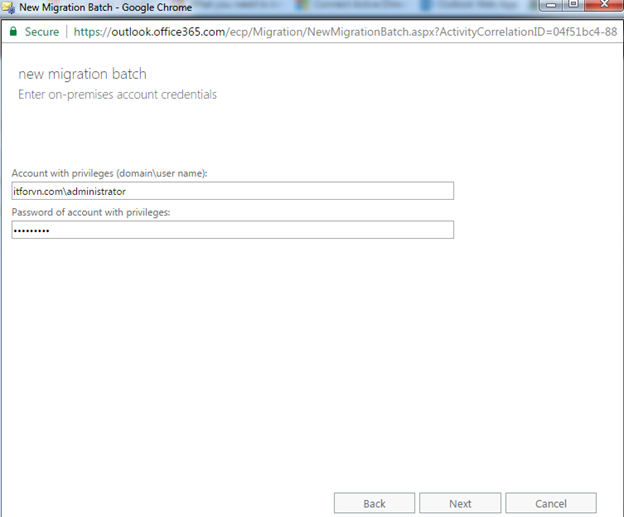This screenshot has height=517, width=624.
Task: Maximize the New Migration Batch window
Action: tap(571, 6)
